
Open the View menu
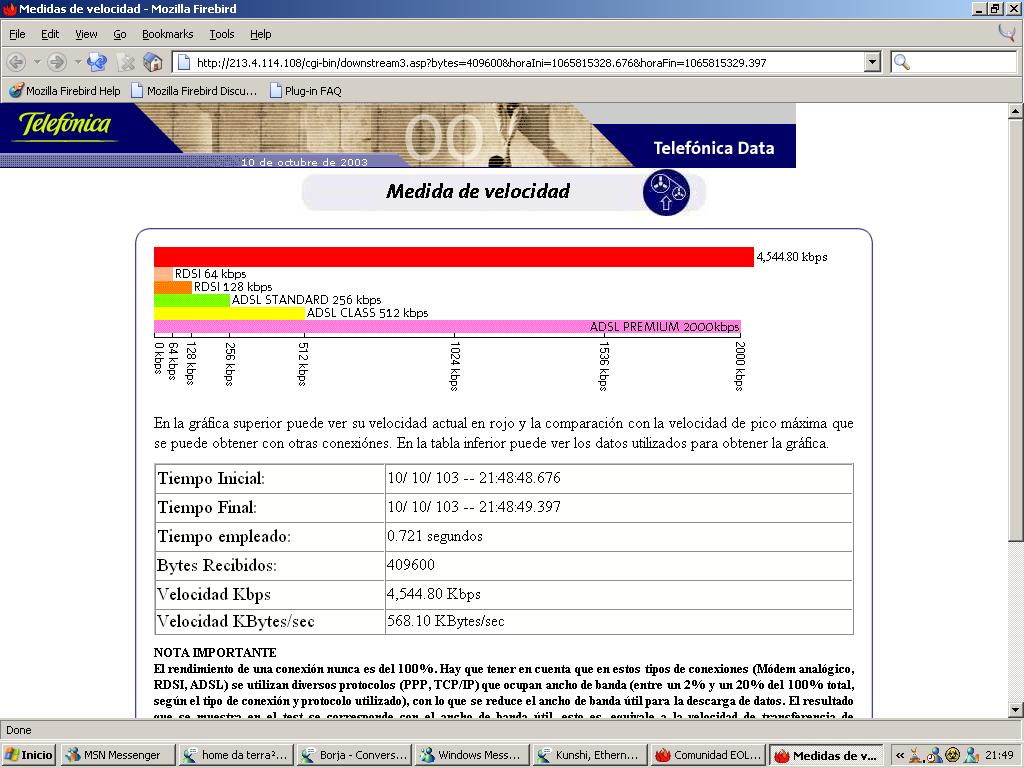86,34
